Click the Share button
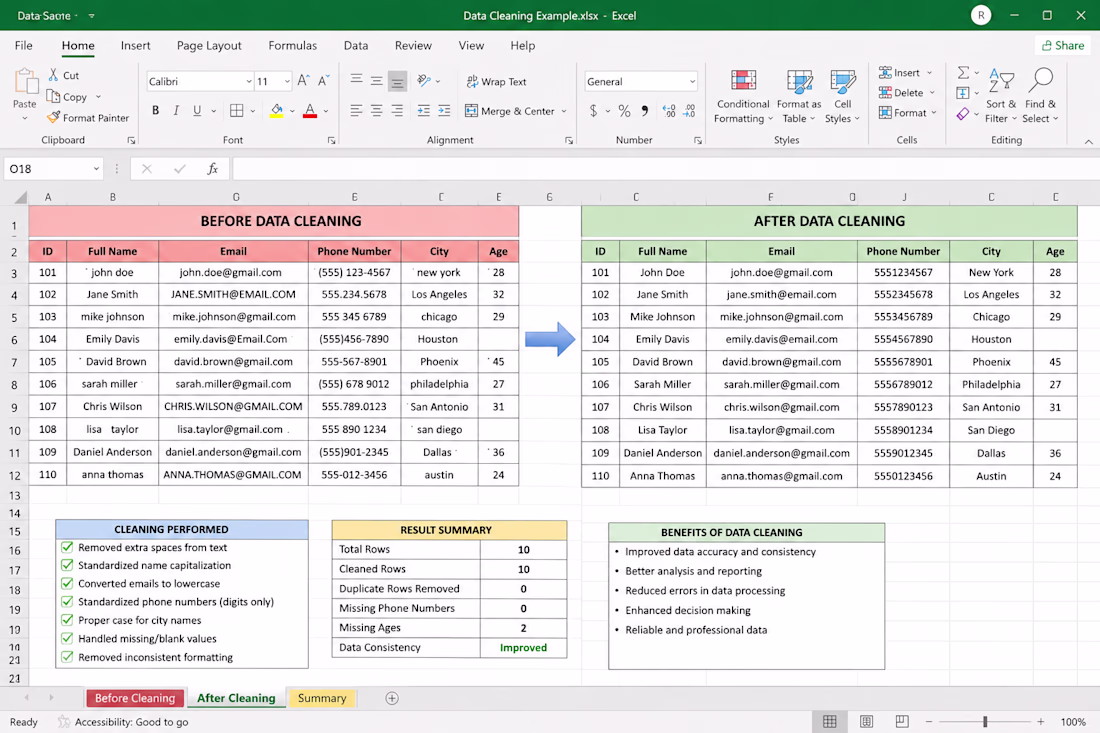1100x733 pixels. pyautogui.click(x=1063, y=45)
